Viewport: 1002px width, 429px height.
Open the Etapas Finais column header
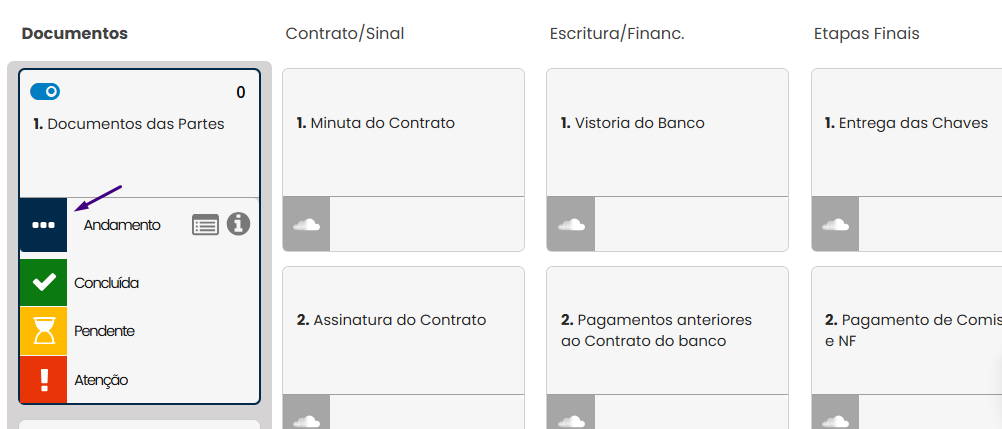point(867,34)
